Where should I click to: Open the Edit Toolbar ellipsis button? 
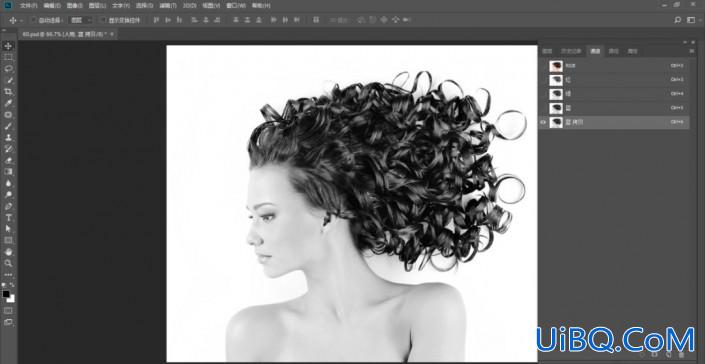pyautogui.click(x=9, y=275)
